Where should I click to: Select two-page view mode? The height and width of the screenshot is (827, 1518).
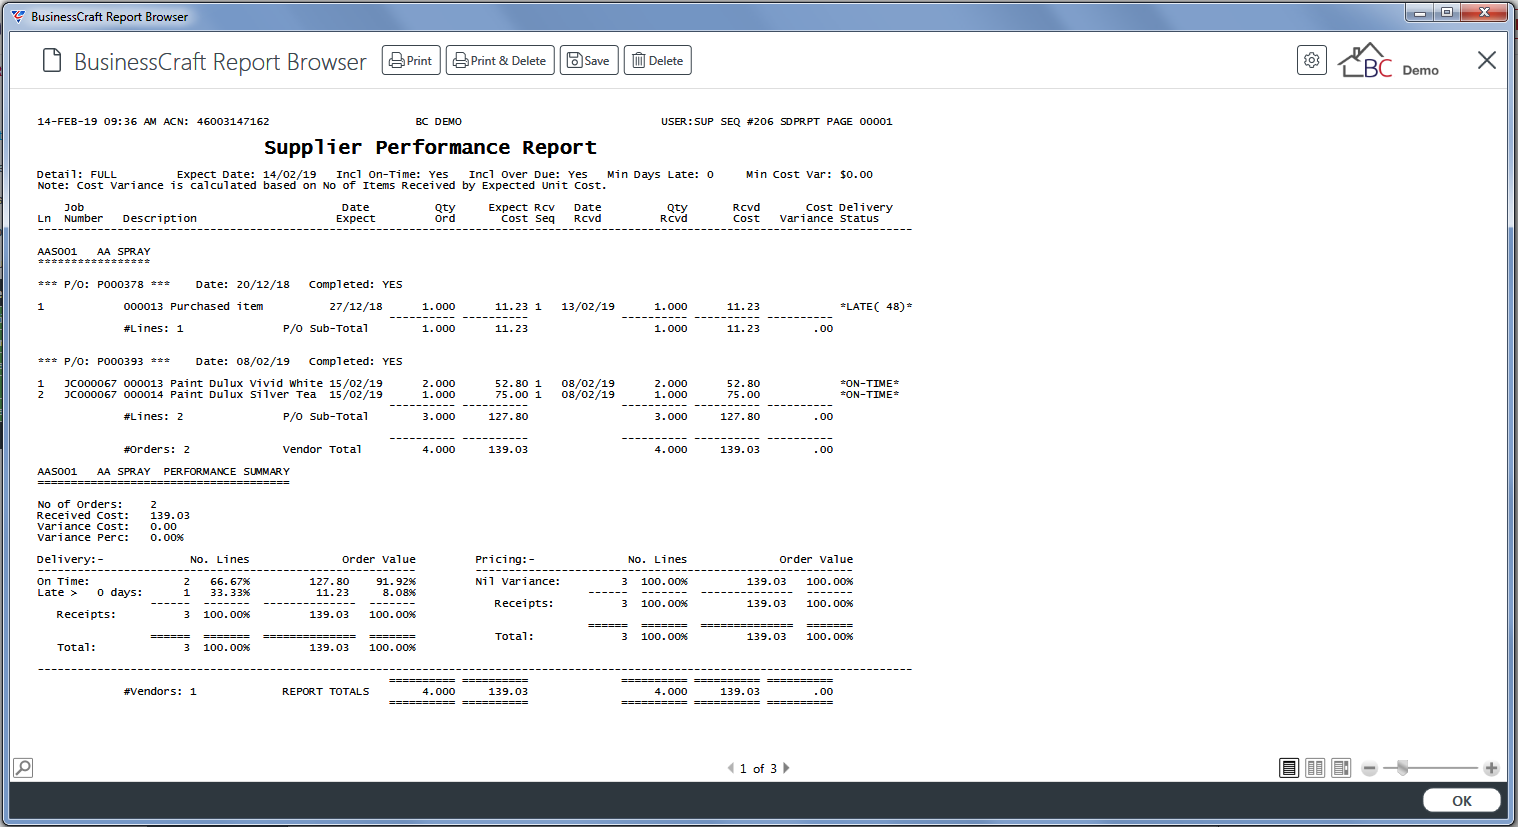(x=1315, y=768)
